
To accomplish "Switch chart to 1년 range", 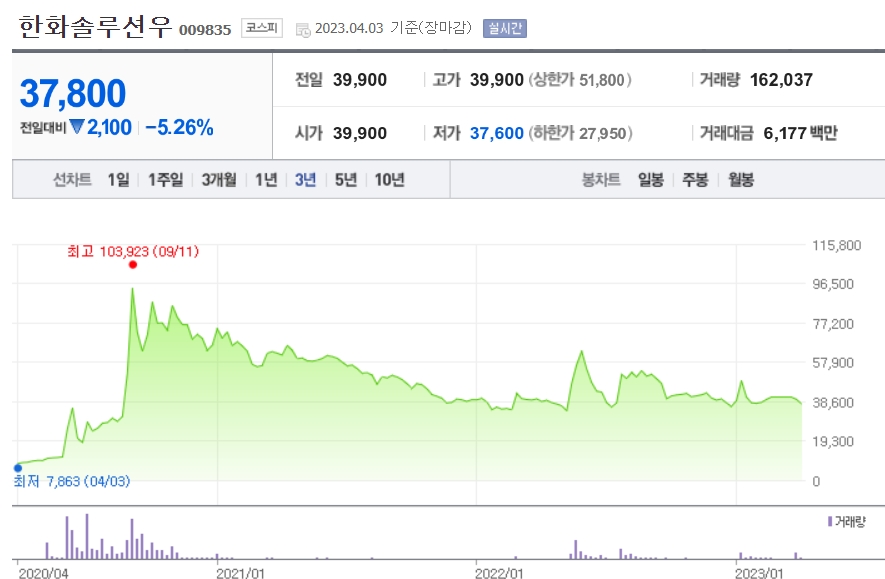I will (266, 179).
